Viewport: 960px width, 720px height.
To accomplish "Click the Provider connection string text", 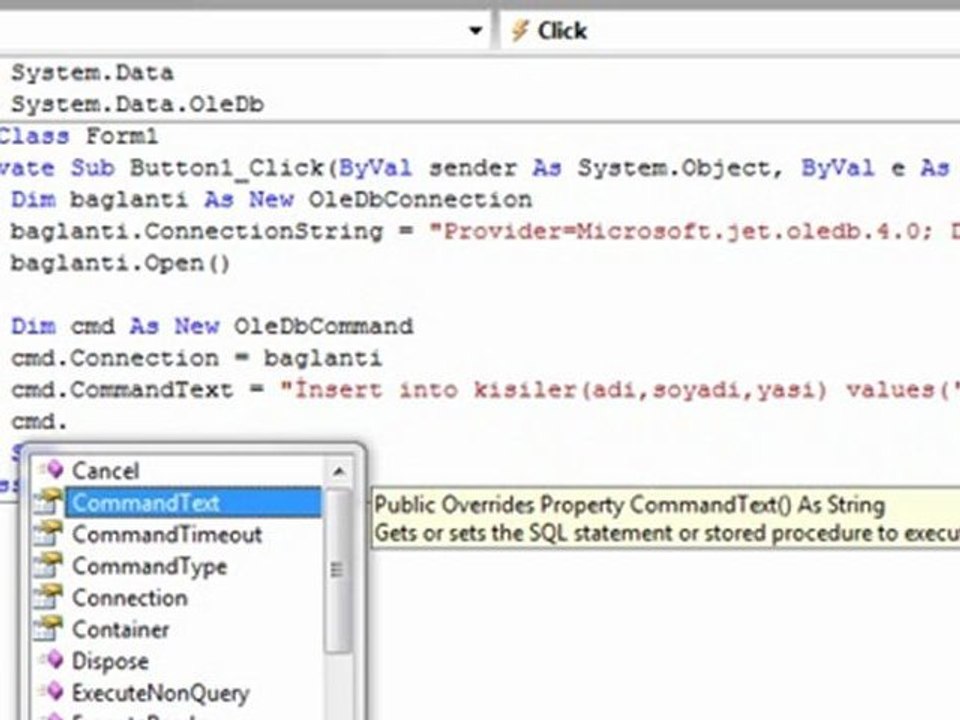I will (x=693, y=231).
